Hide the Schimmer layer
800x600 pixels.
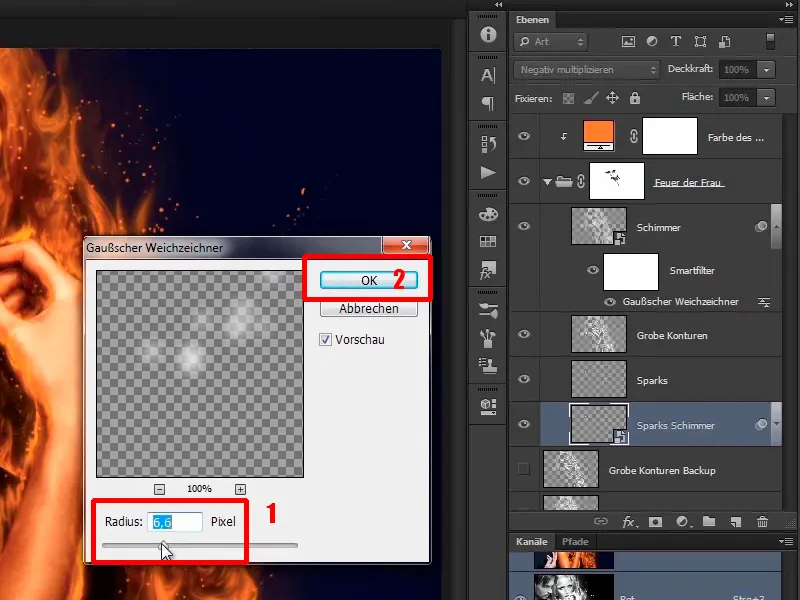[x=524, y=226]
